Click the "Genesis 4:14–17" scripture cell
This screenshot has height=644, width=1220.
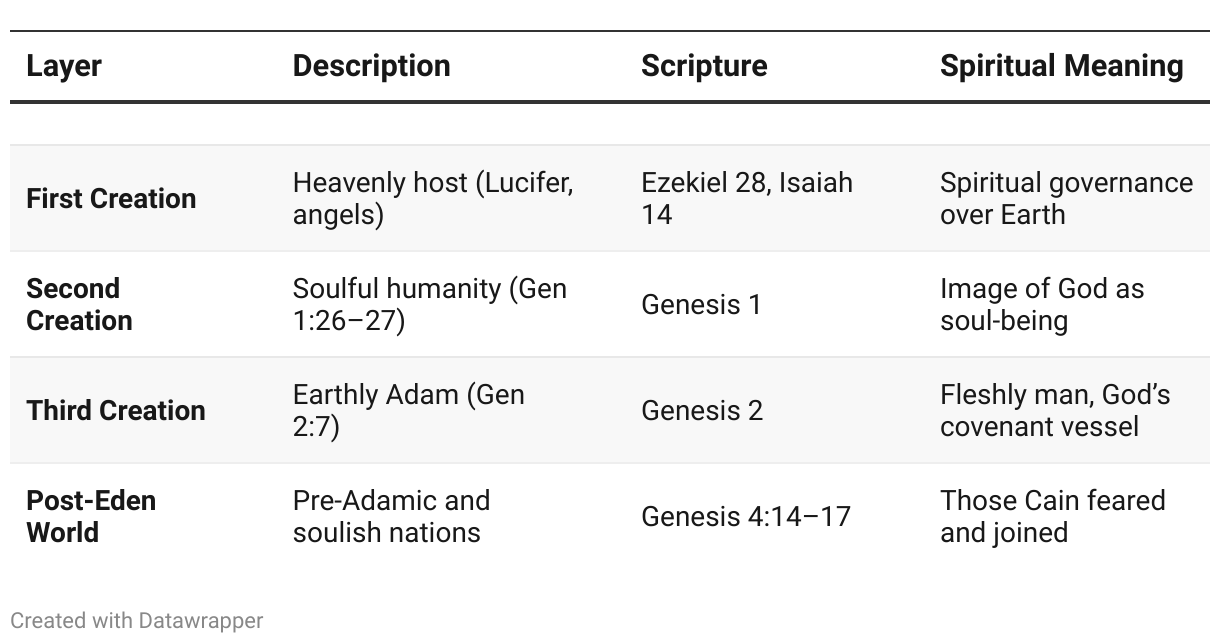745,516
